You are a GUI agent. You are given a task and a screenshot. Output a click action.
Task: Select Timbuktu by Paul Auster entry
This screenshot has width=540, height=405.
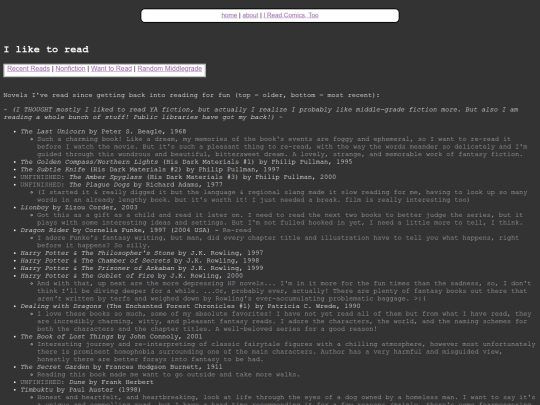click(x=81, y=390)
